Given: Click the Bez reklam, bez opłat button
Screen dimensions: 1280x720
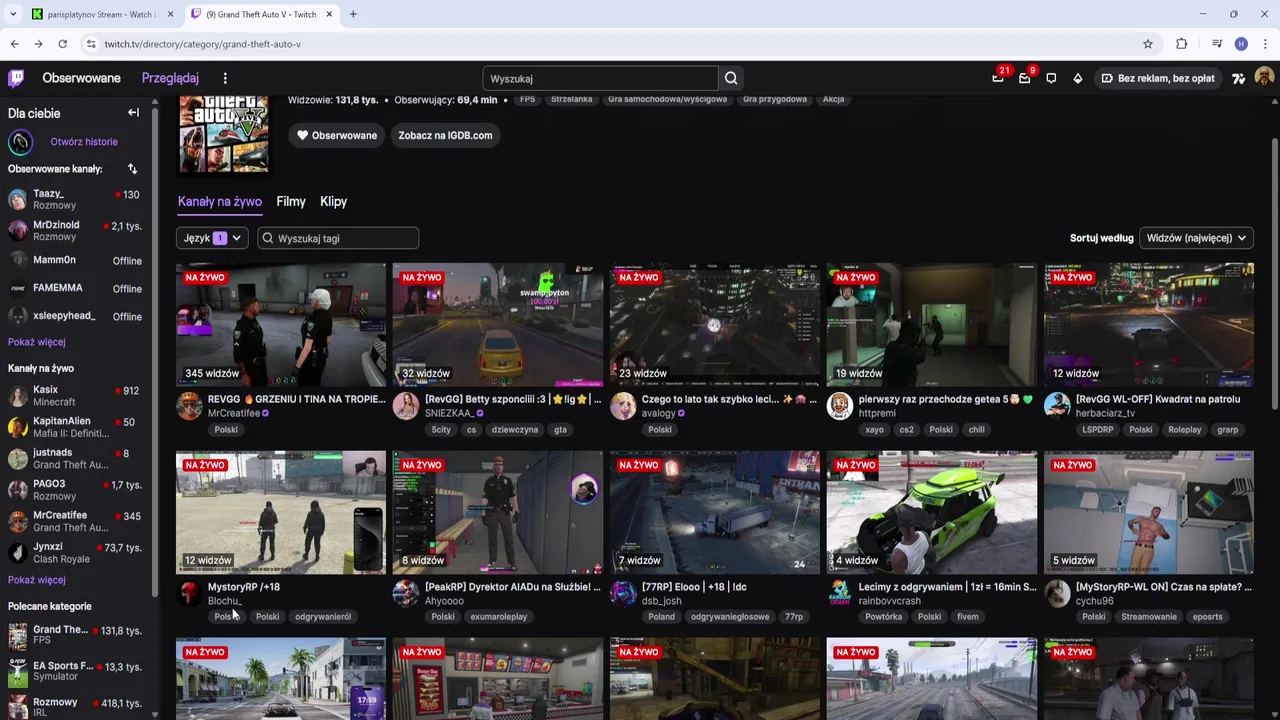Looking at the screenshot, I should pos(1157,78).
